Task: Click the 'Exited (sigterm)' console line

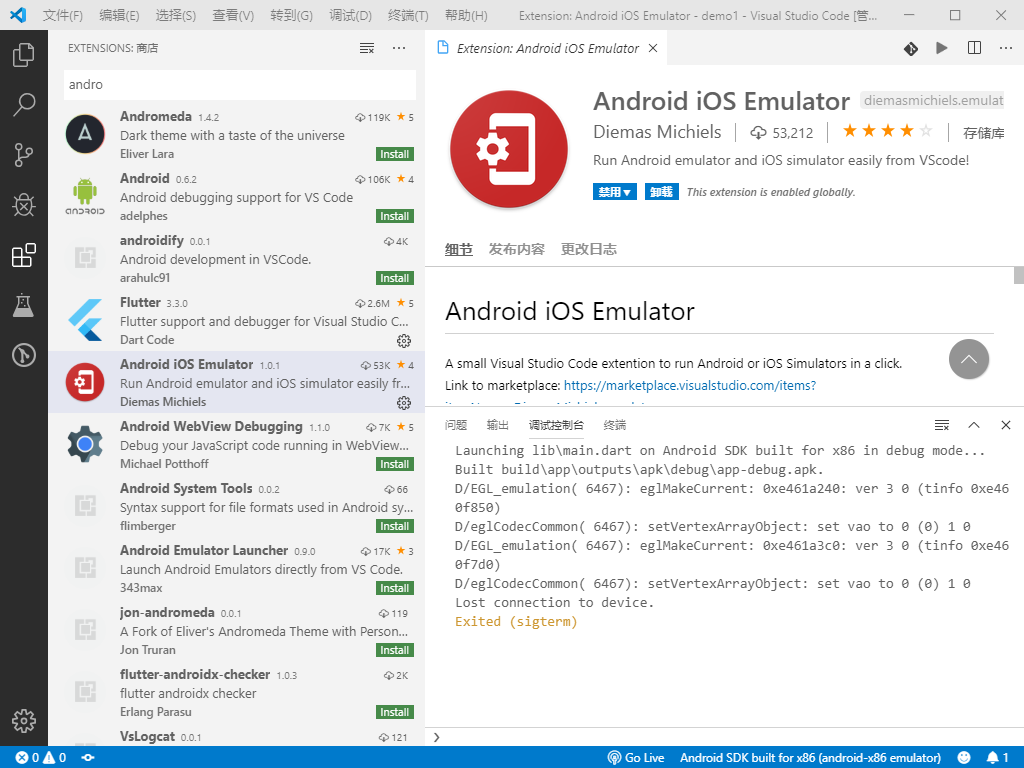Action: [x=516, y=622]
